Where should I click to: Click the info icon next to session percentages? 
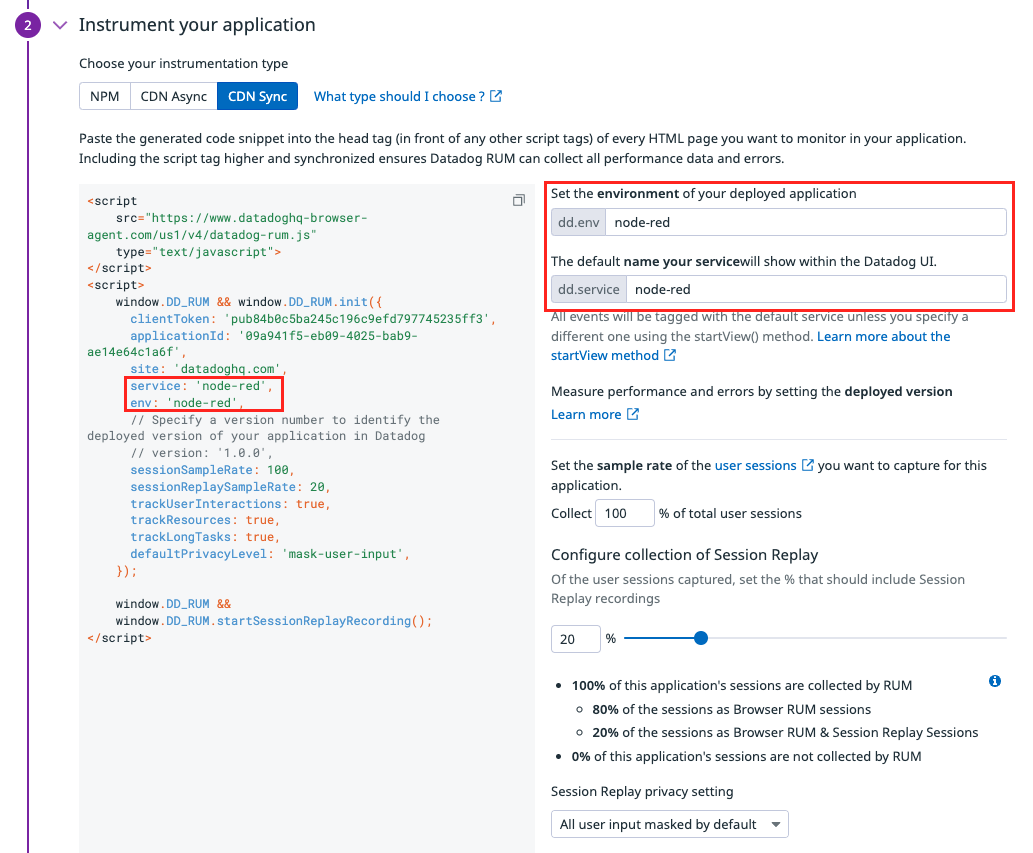tap(995, 681)
